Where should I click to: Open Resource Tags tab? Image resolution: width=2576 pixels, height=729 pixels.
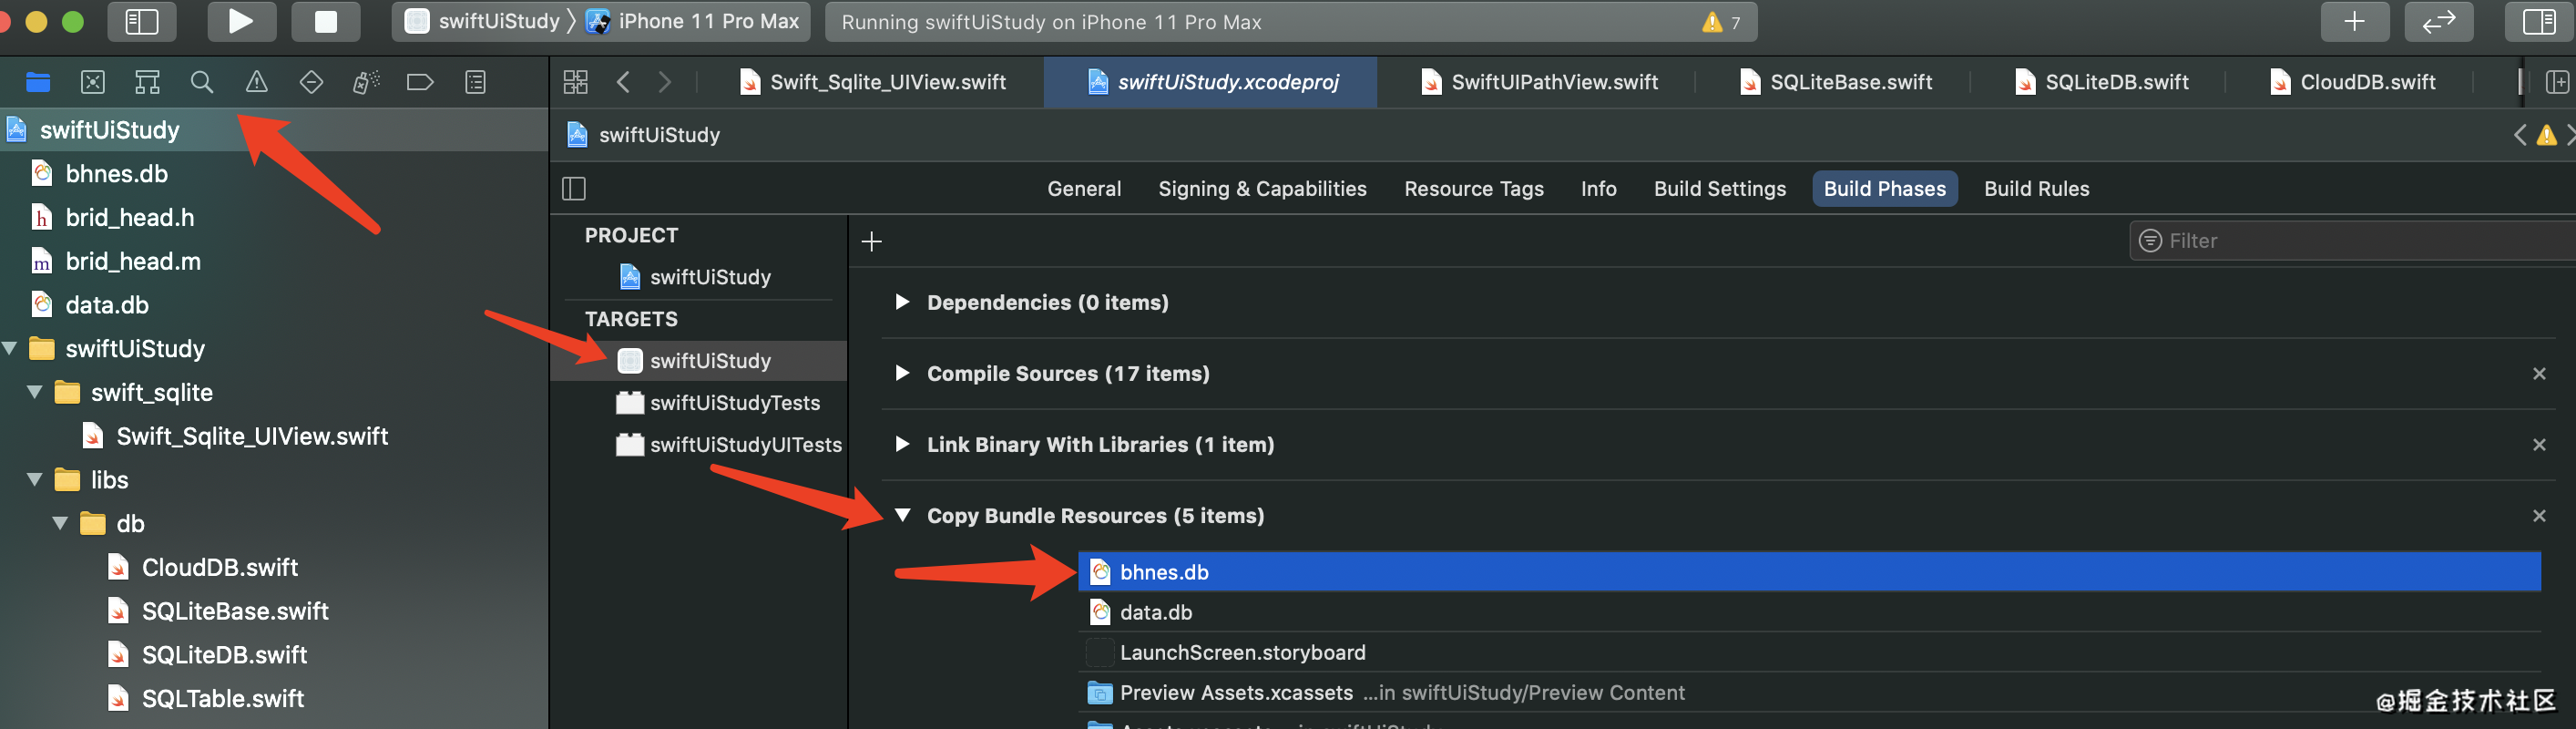pos(1473,189)
